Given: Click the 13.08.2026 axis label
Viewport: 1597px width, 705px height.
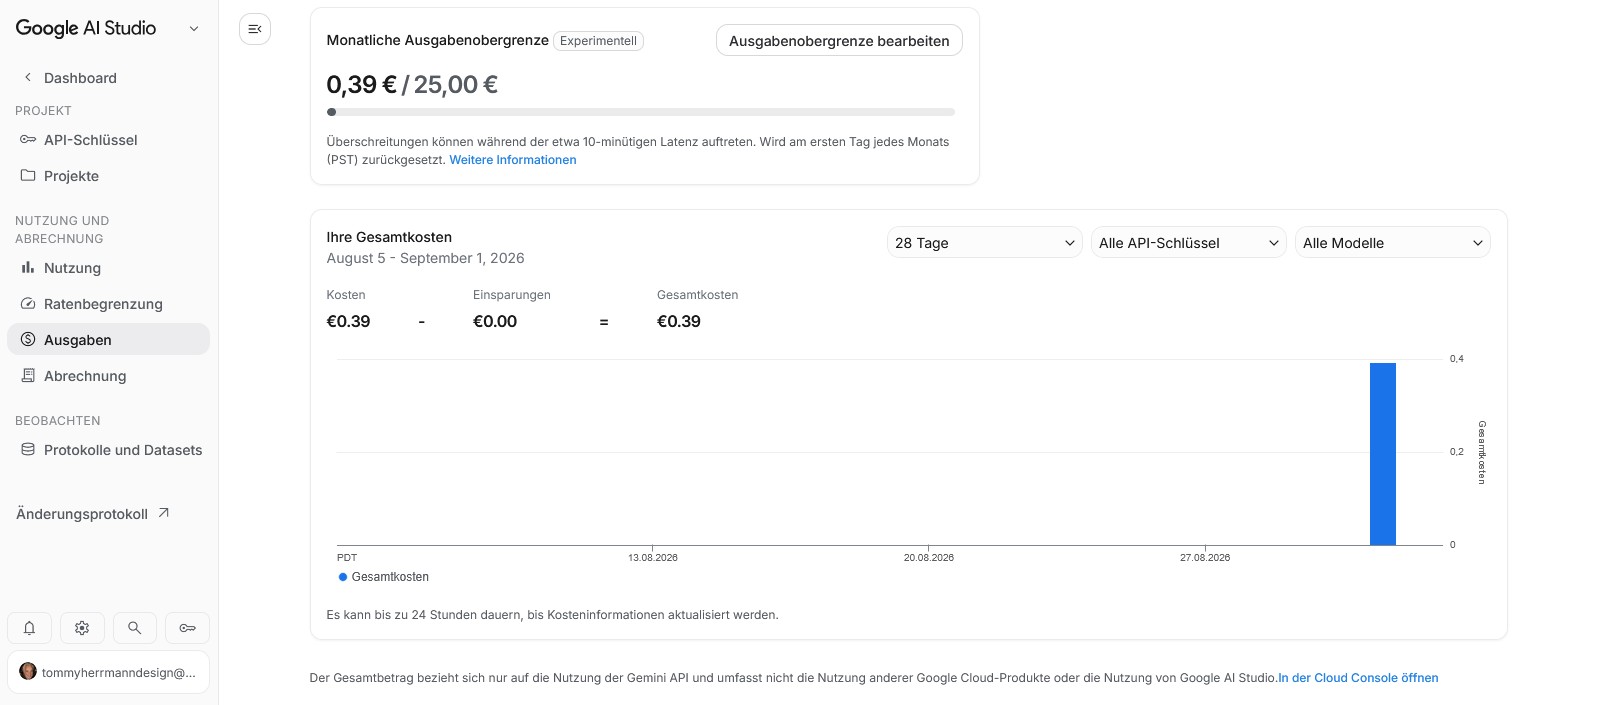Looking at the screenshot, I should pos(653,557).
